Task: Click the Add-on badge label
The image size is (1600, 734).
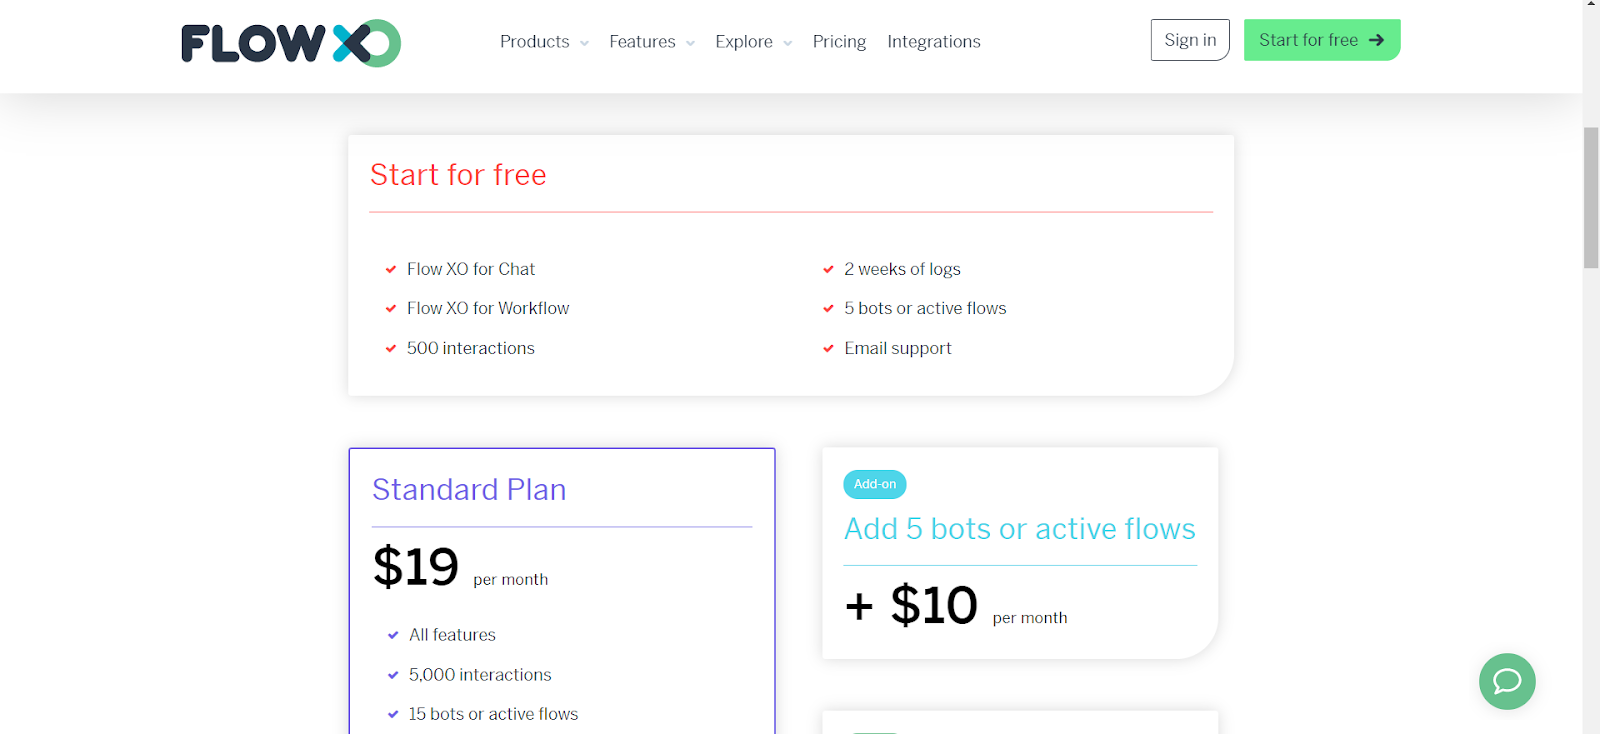Action: click(875, 484)
